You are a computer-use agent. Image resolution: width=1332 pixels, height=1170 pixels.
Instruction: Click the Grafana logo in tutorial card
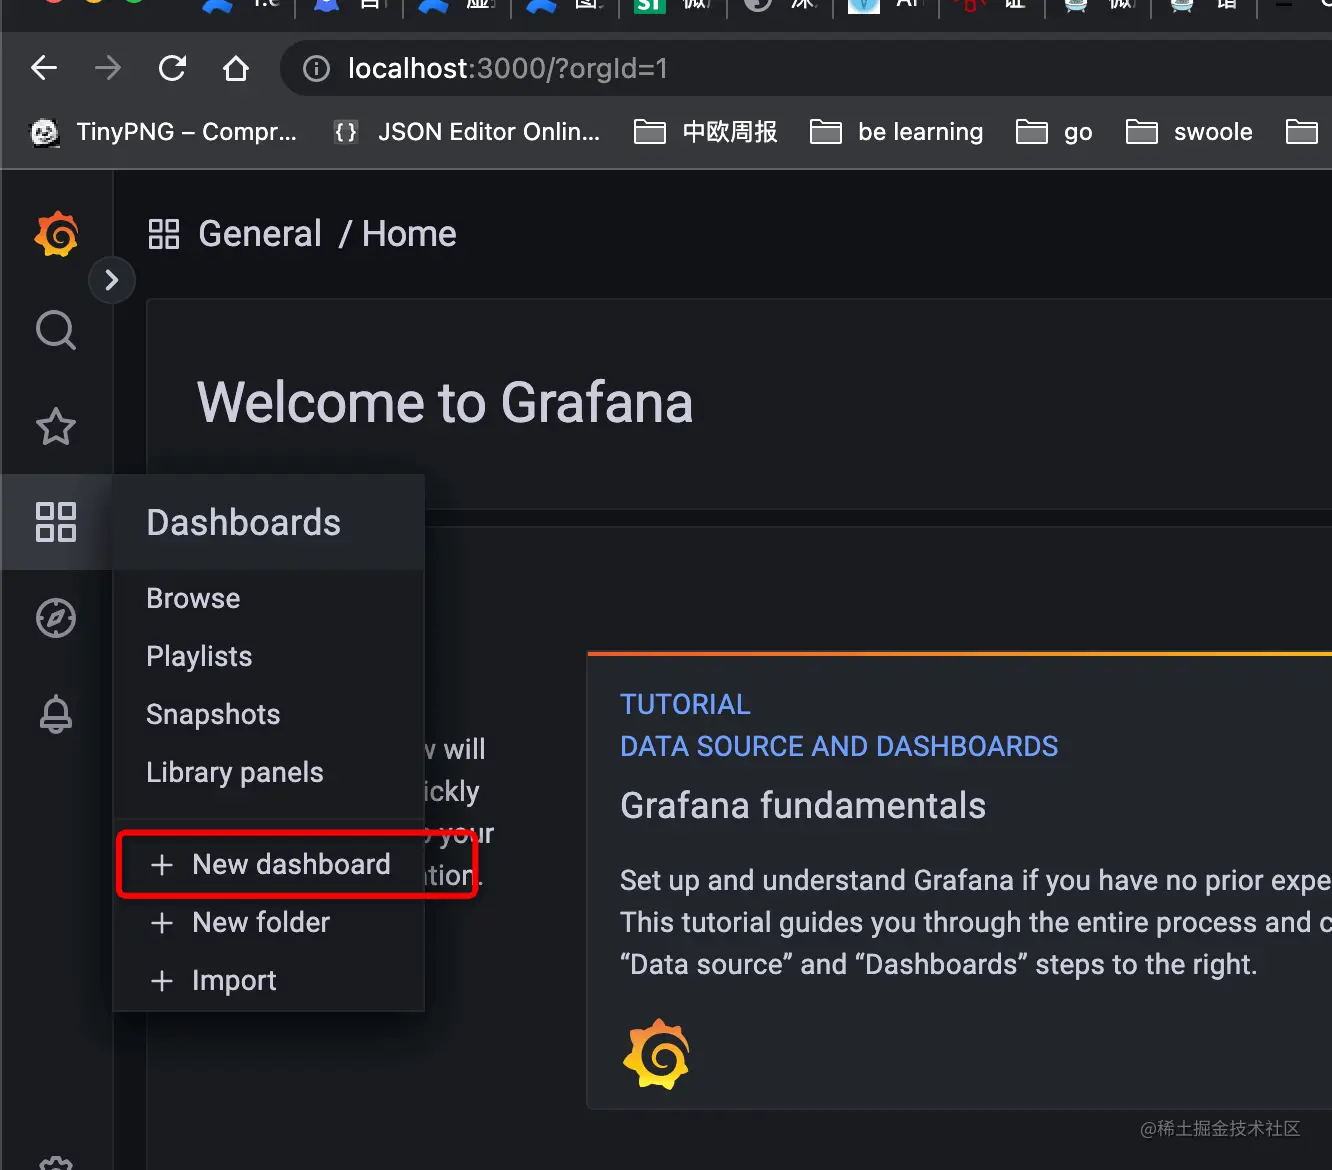pos(656,1054)
